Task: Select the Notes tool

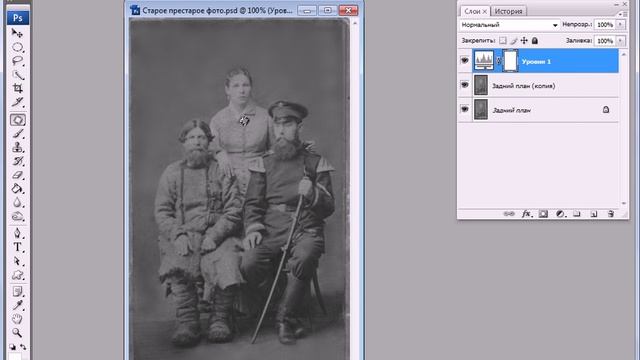Action: point(17,291)
